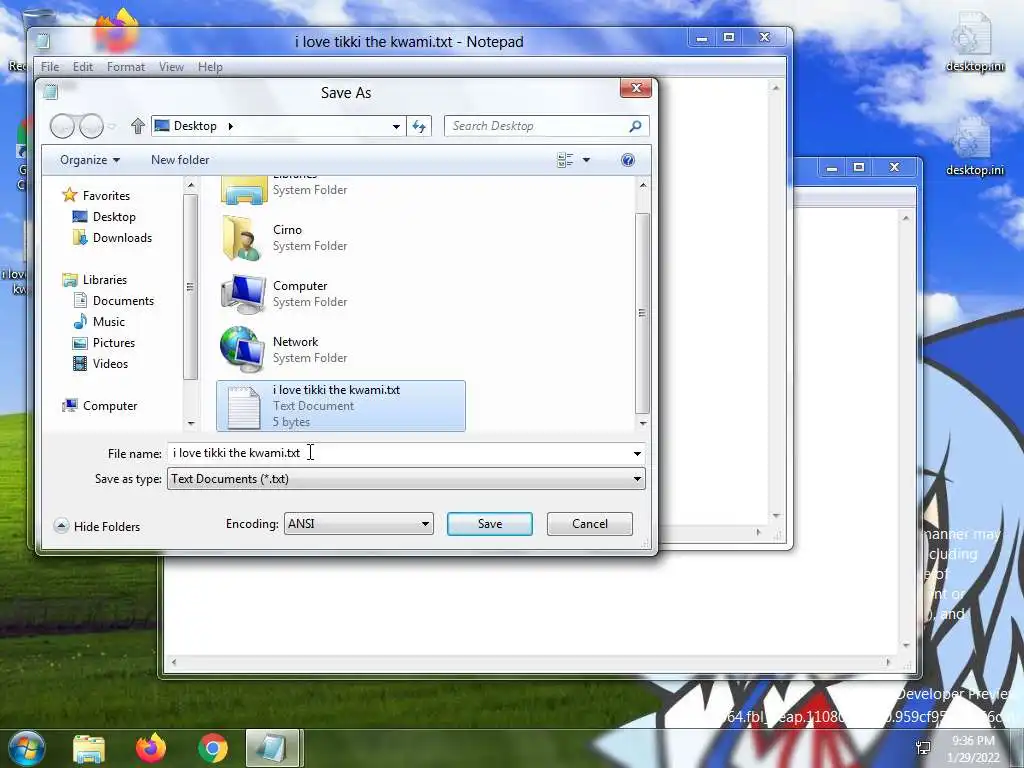Go up one folder level with up arrow
Screen dimensions: 1024x768
137,126
